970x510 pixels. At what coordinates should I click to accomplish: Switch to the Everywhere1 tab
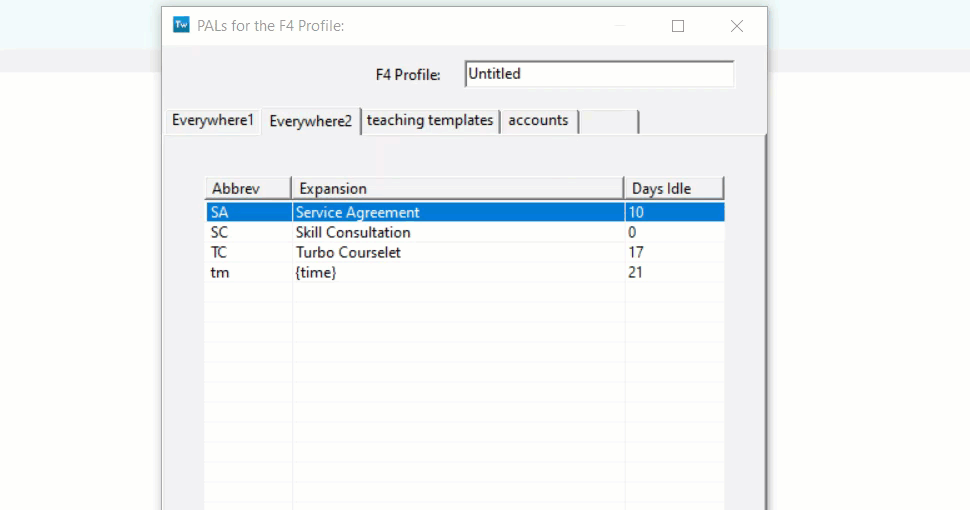click(213, 120)
